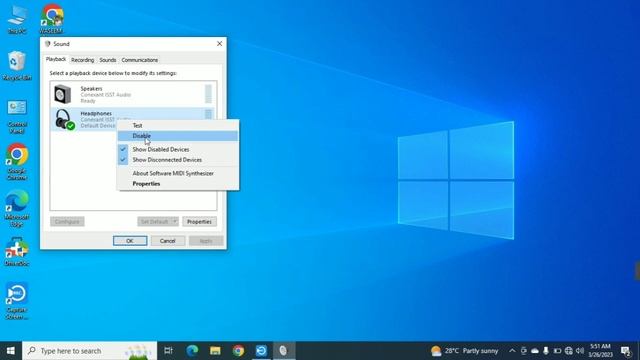The width and height of the screenshot is (640, 360).
Task: Switch to the Communications tab
Action: (x=140, y=60)
